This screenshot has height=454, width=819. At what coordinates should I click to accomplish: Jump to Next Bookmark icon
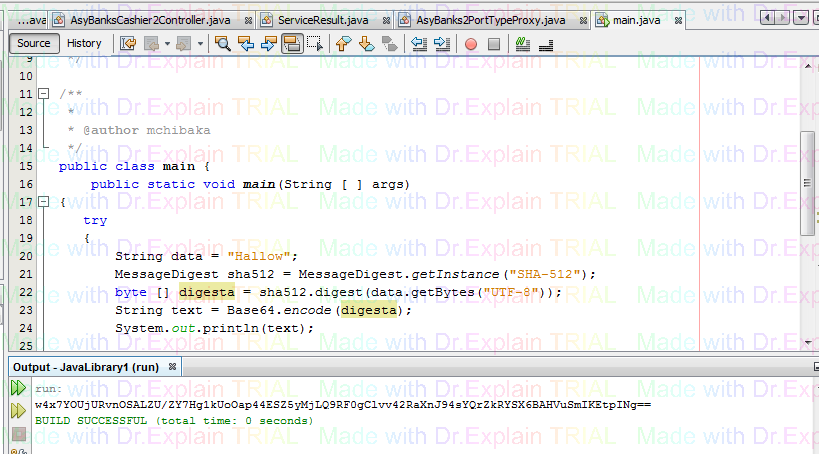tap(367, 44)
